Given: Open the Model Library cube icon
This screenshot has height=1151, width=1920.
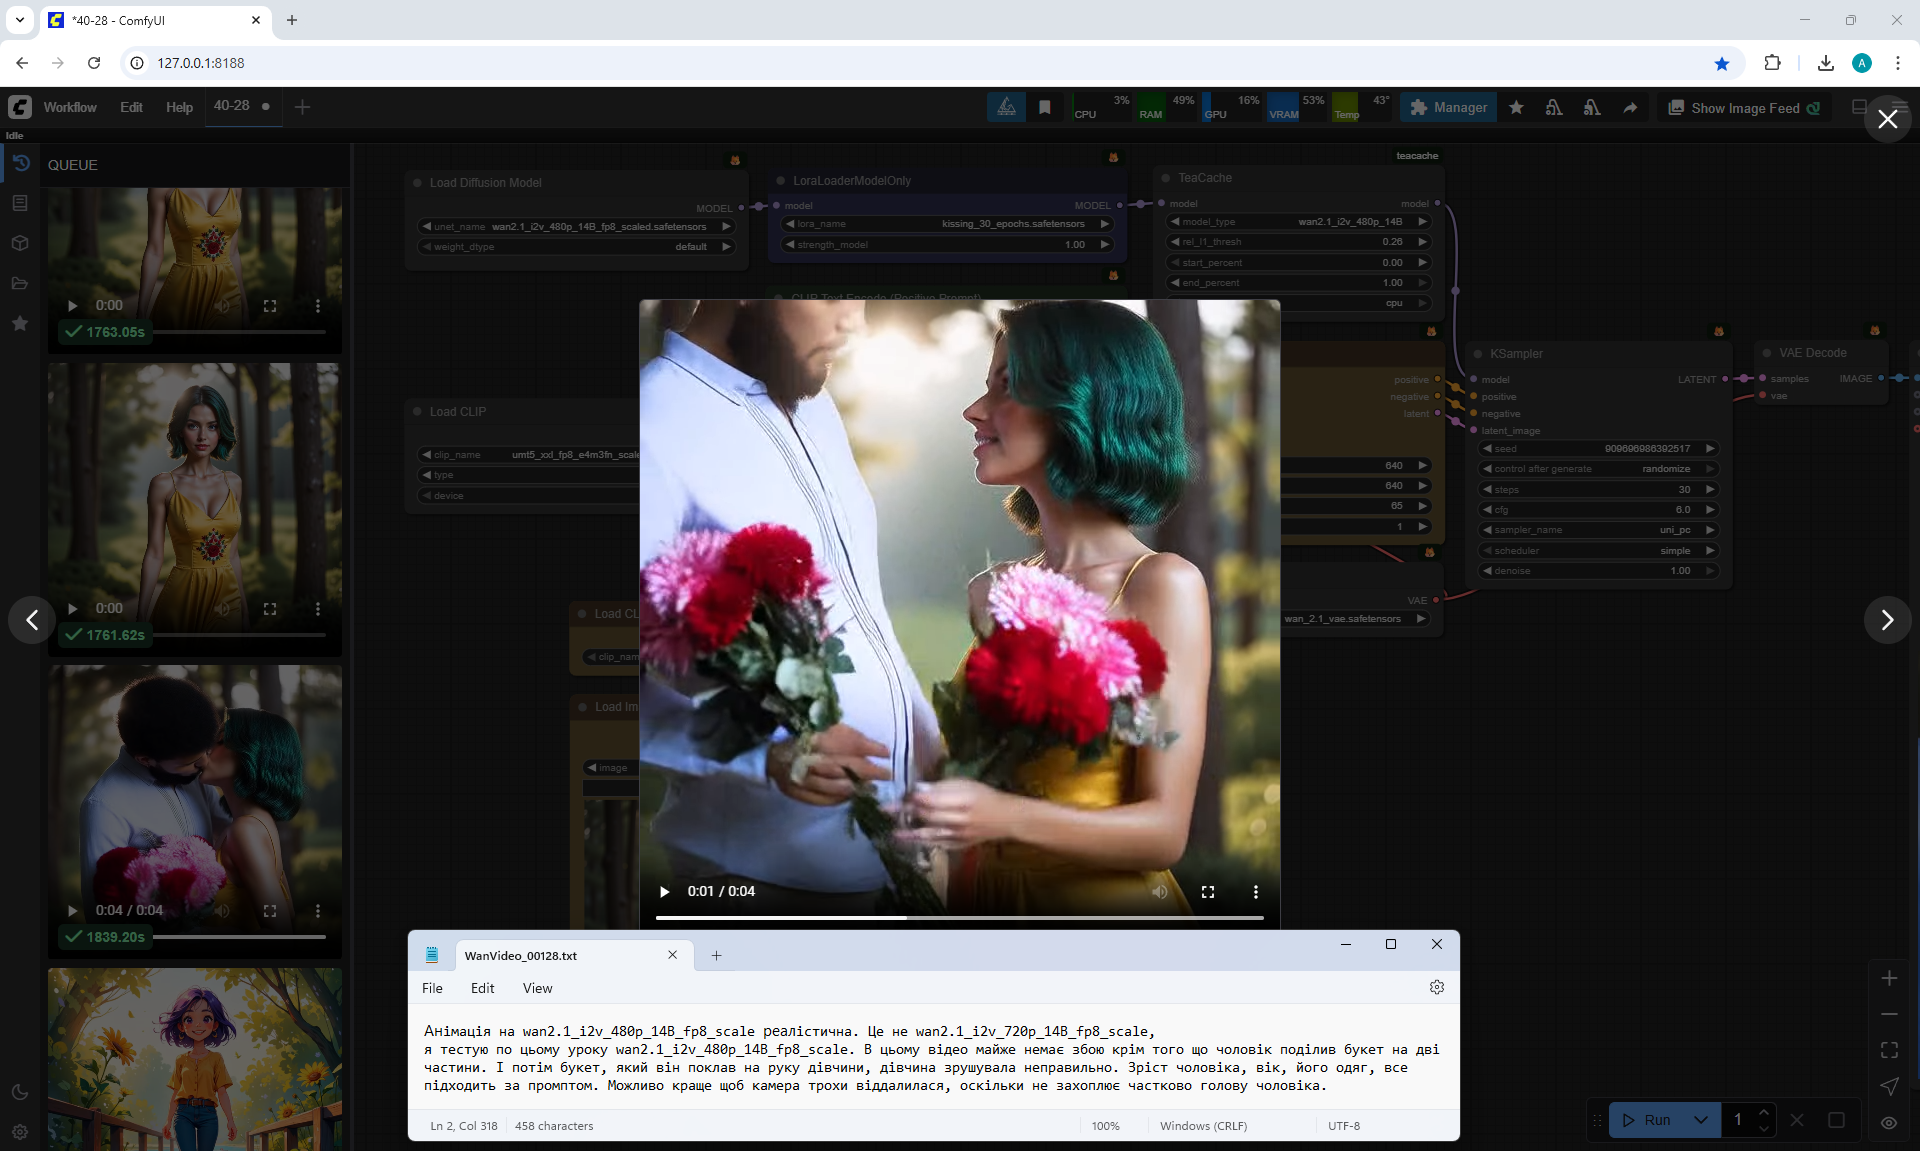Looking at the screenshot, I should tap(20, 243).
